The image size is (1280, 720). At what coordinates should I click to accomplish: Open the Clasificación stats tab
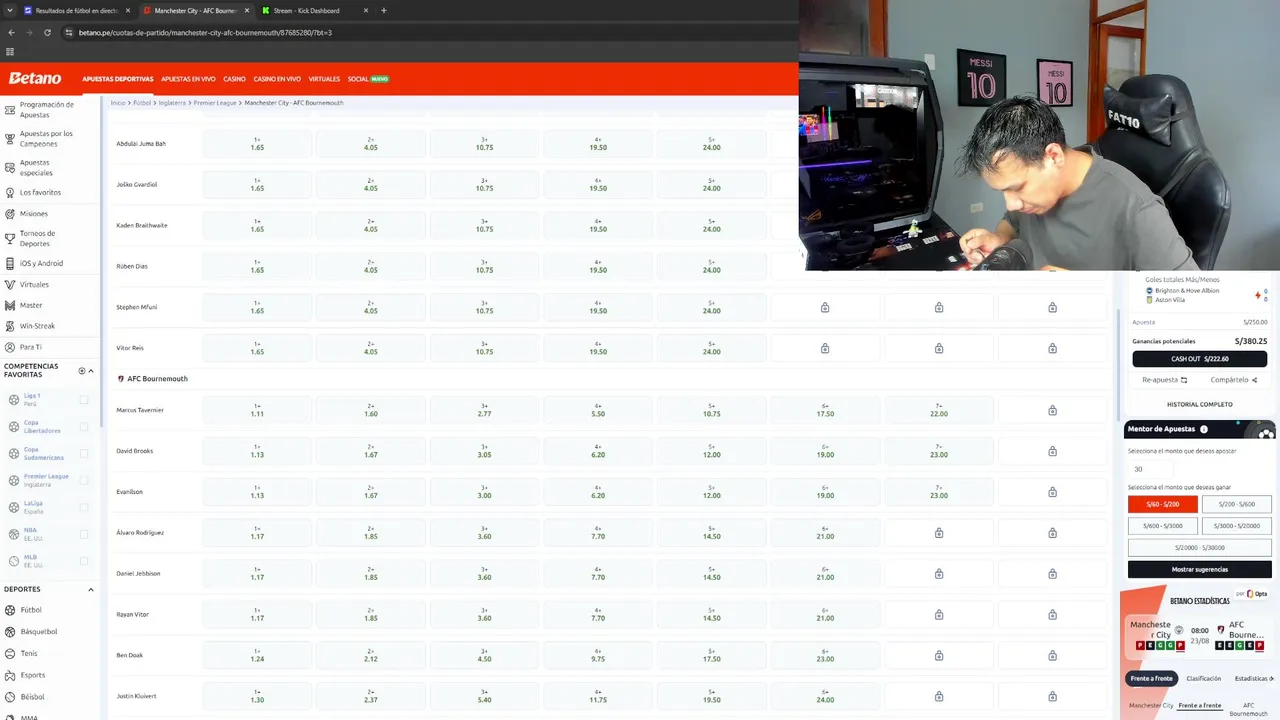(1203, 678)
